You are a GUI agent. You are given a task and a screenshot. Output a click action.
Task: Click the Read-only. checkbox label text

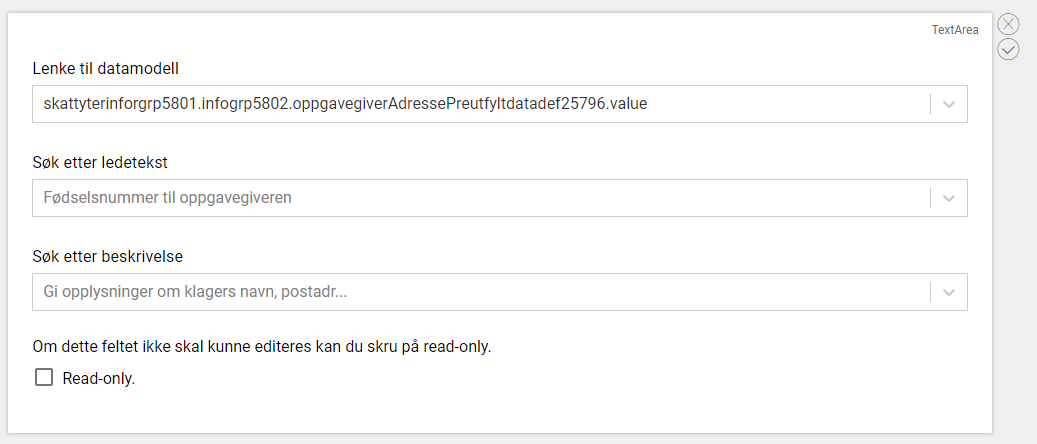point(99,379)
